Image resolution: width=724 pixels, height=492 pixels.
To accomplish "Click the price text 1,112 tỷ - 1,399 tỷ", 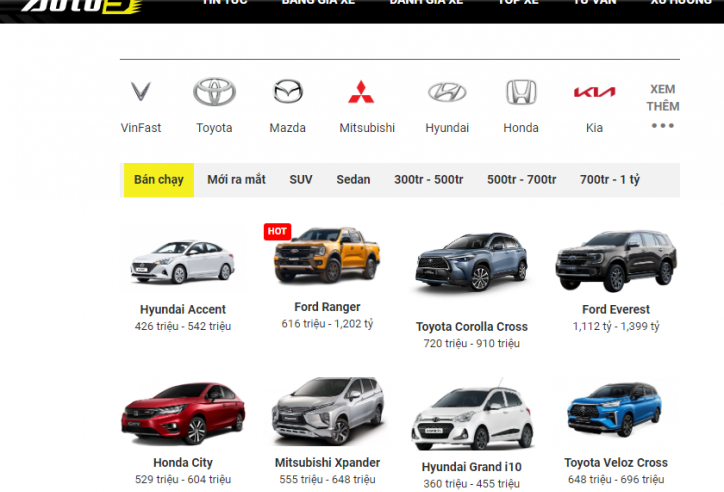I will (616, 326).
